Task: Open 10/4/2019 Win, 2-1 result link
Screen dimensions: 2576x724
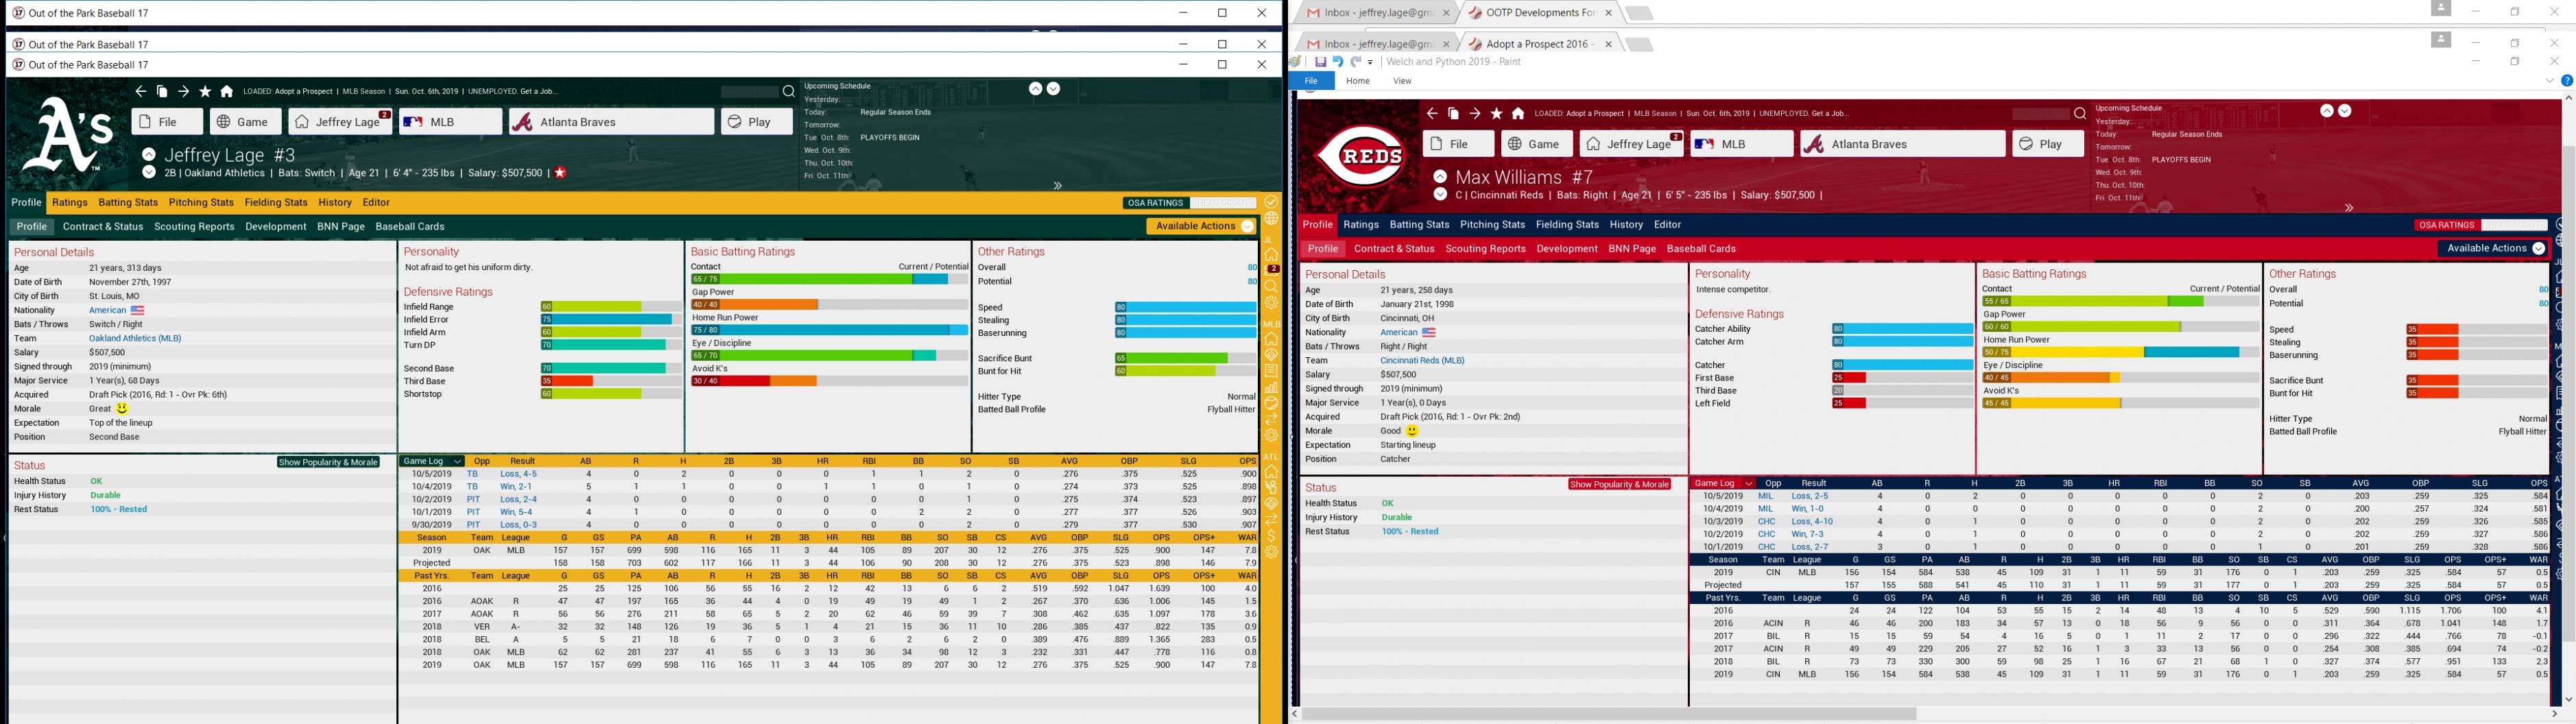Action: click(x=516, y=487)
